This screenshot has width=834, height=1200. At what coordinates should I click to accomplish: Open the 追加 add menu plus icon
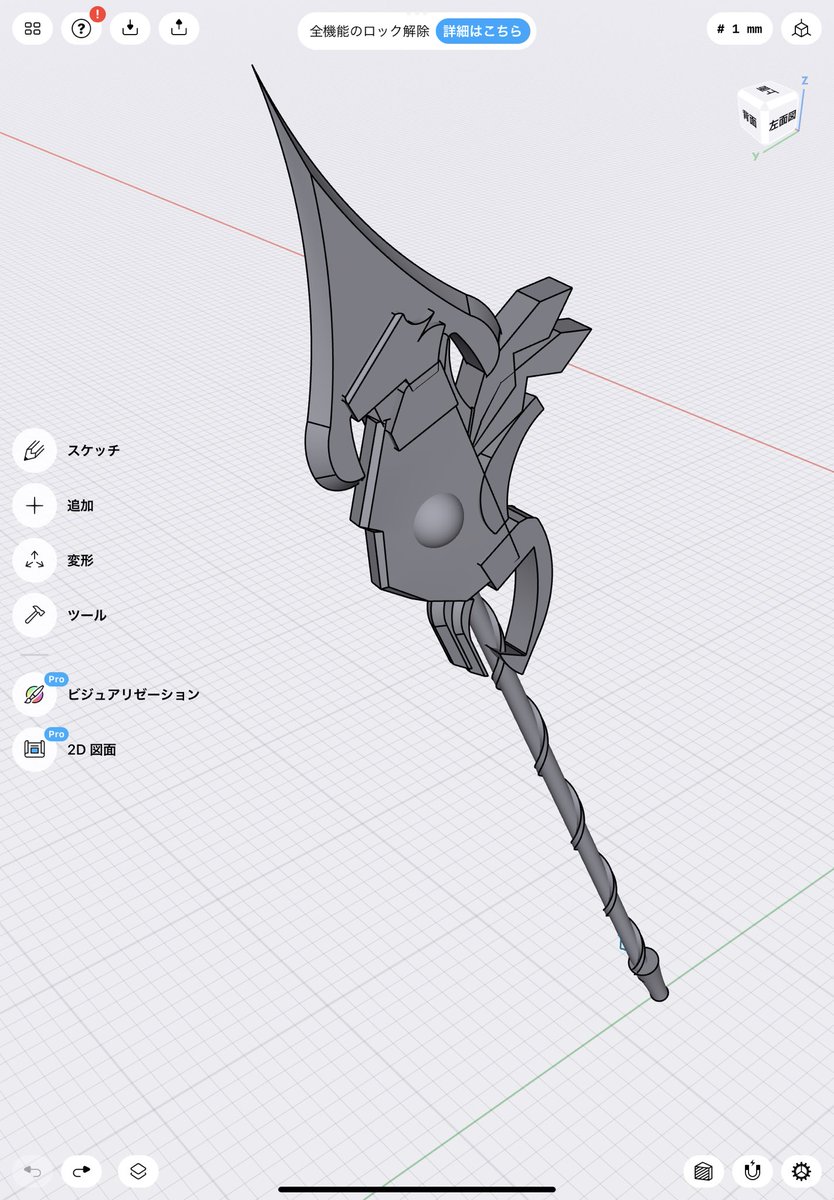[34, 505]
